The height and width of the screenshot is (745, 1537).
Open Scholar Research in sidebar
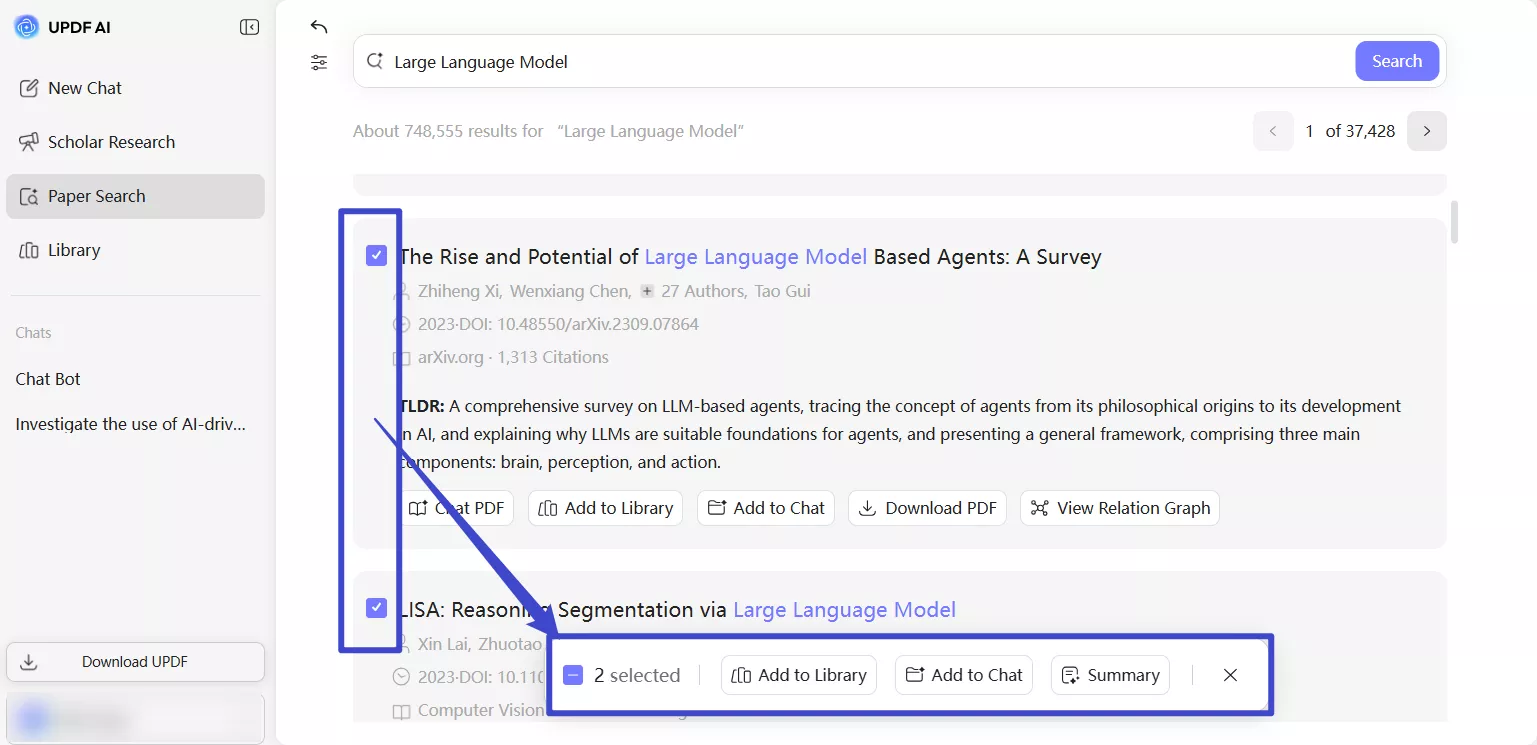tap(110, 142)
